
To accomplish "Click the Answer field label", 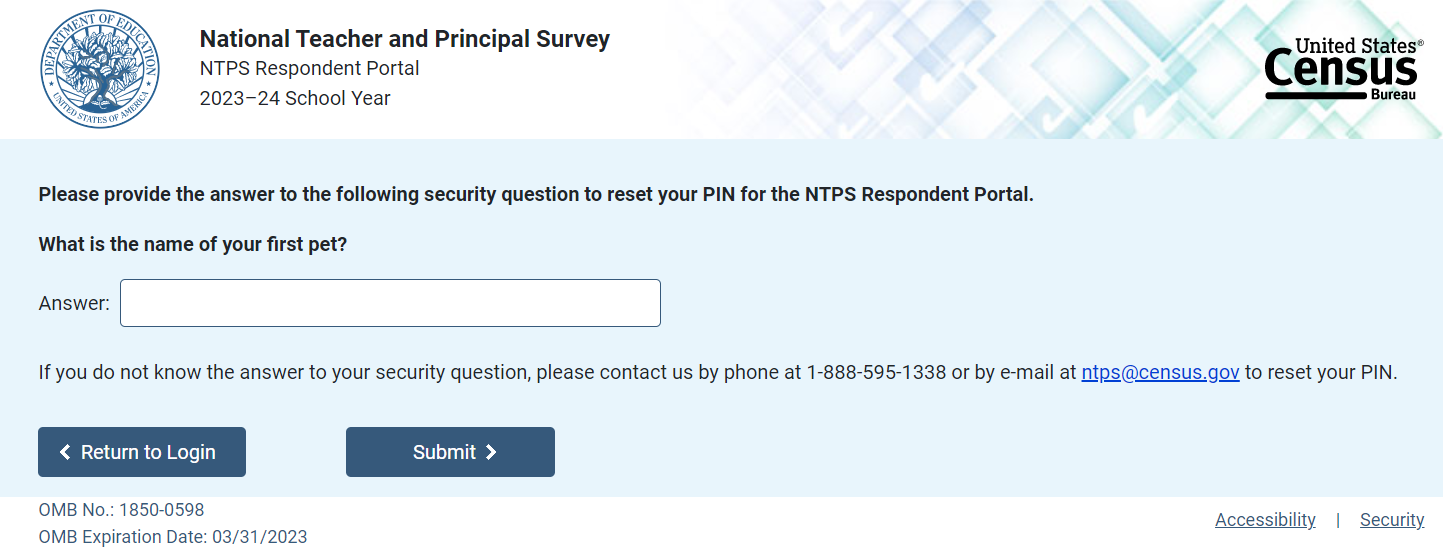I will [74, 303].
